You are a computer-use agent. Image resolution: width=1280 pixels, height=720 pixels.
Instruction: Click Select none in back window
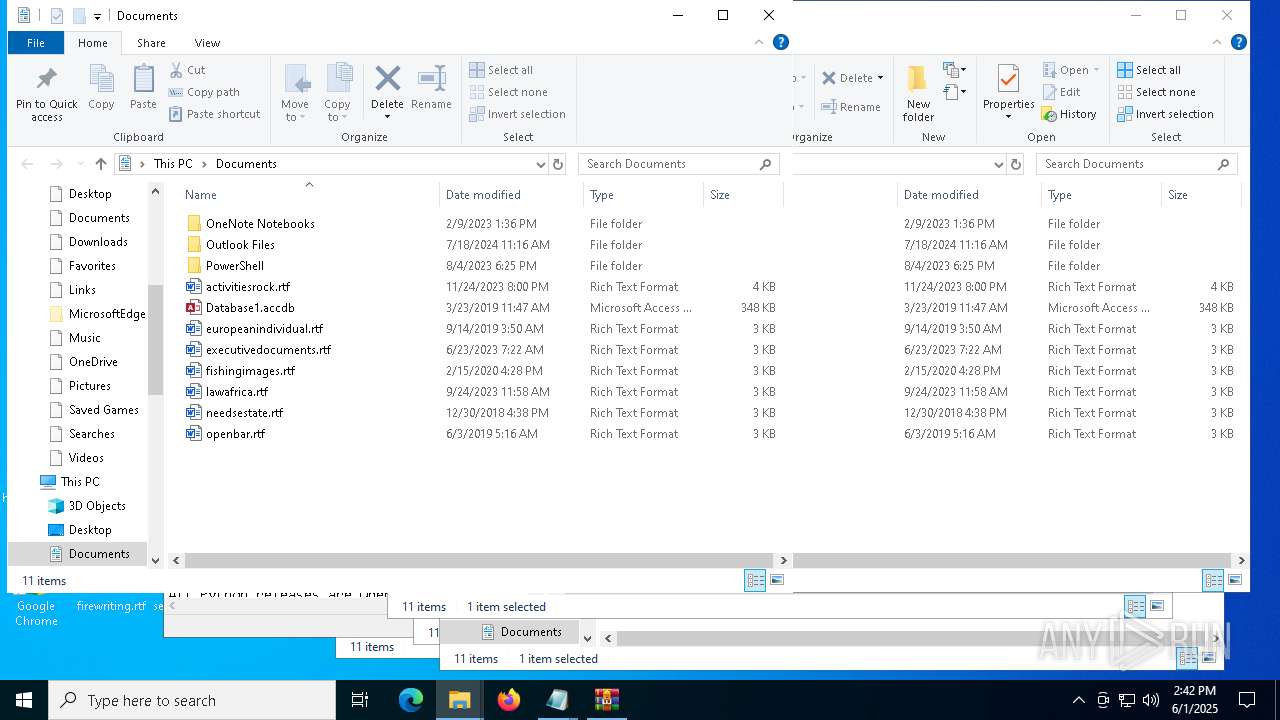click(1156, 92)
